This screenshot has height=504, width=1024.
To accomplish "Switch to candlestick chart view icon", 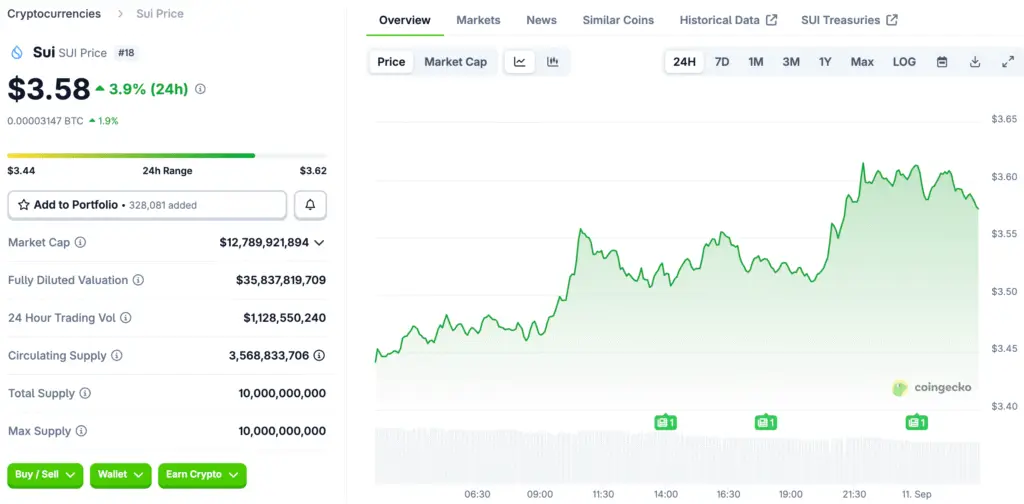I will [x=553, y=62].
